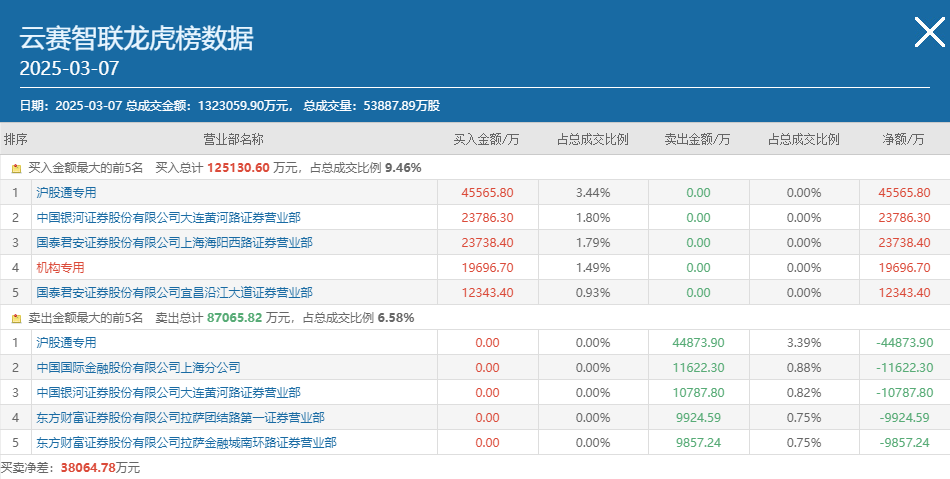The height and width of the screenshot is (479, 950).
Task: Click the 0.93% buy proportion cell
Action: tap(593, 292)
